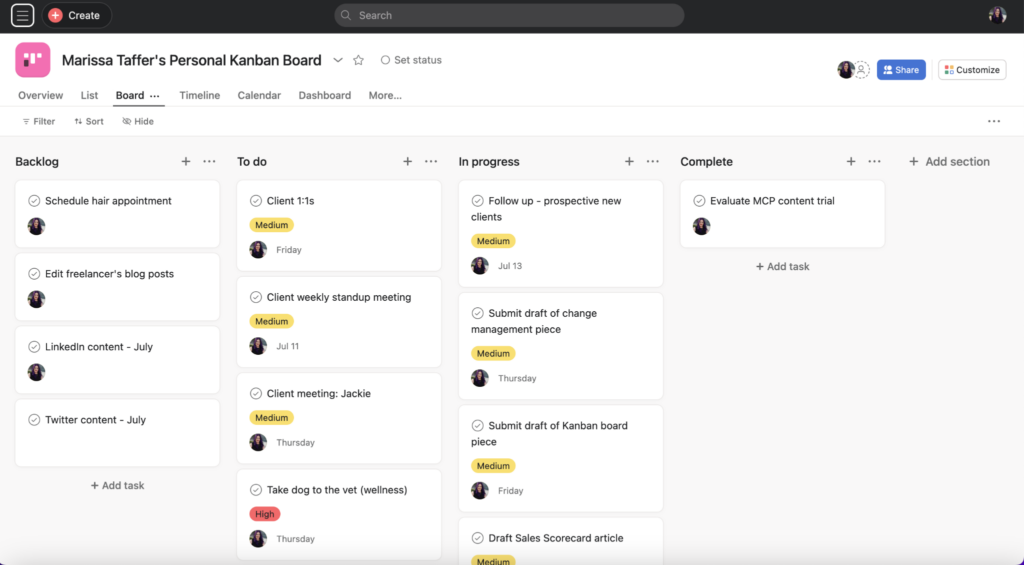Open Complete section more options

(x=874, y=161)
